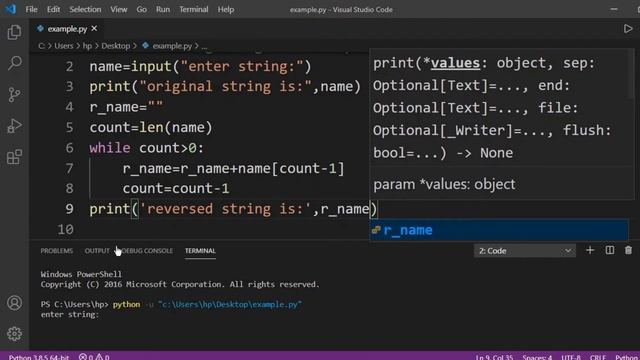
Task: Switch to the PROBLEMS panel tab
Action: 57,251
